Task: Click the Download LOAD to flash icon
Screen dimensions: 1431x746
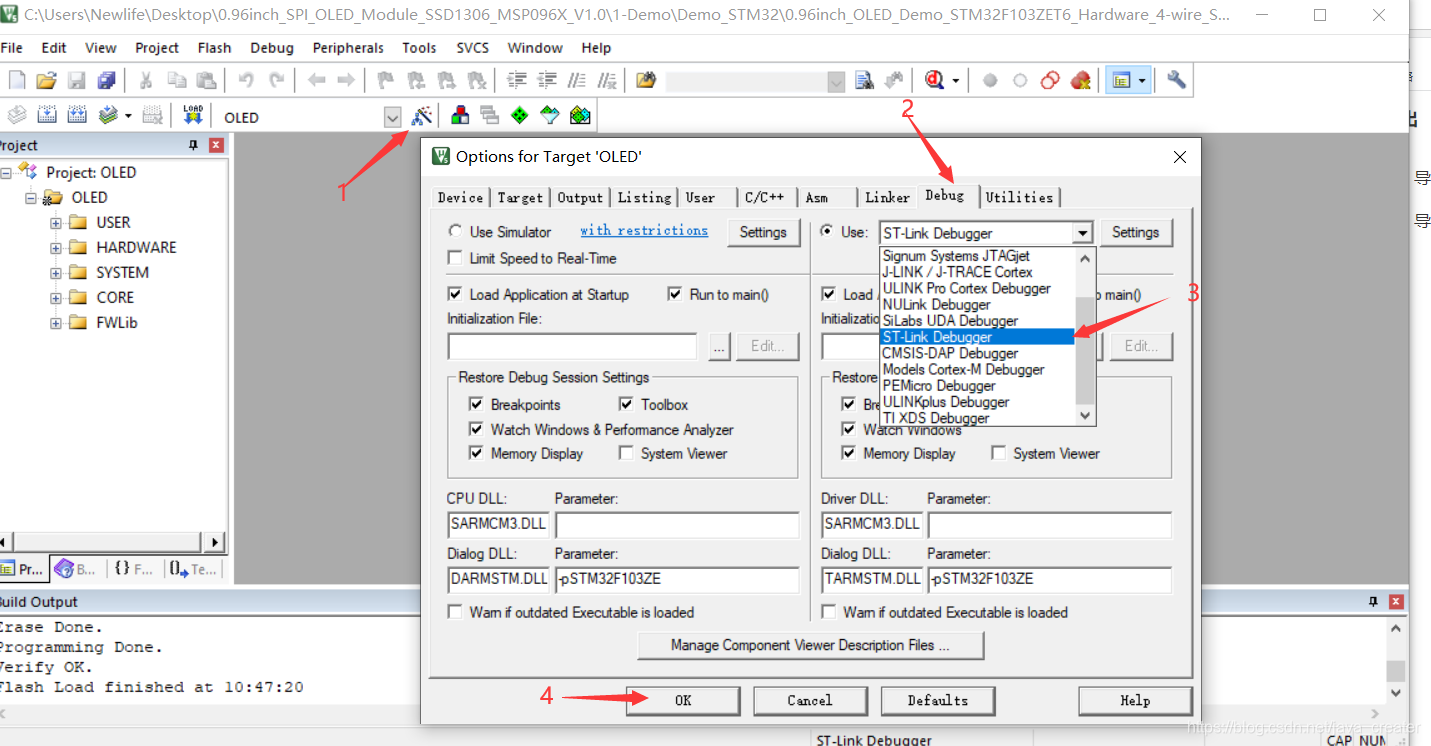Action: (193, 116)
